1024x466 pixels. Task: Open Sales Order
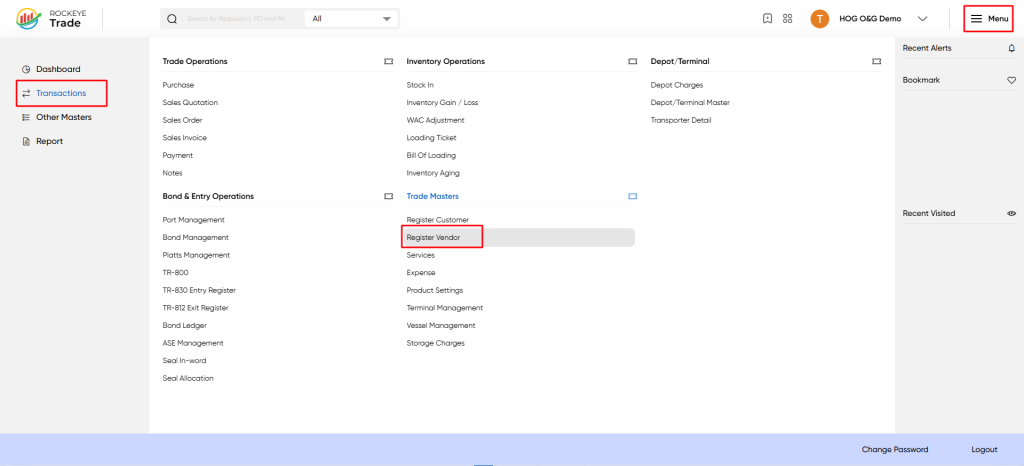tap(182, 121)
